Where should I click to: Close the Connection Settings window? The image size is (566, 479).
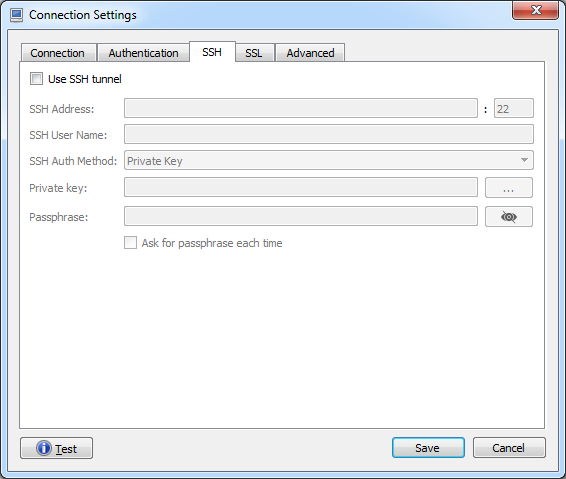coord(536,10)
